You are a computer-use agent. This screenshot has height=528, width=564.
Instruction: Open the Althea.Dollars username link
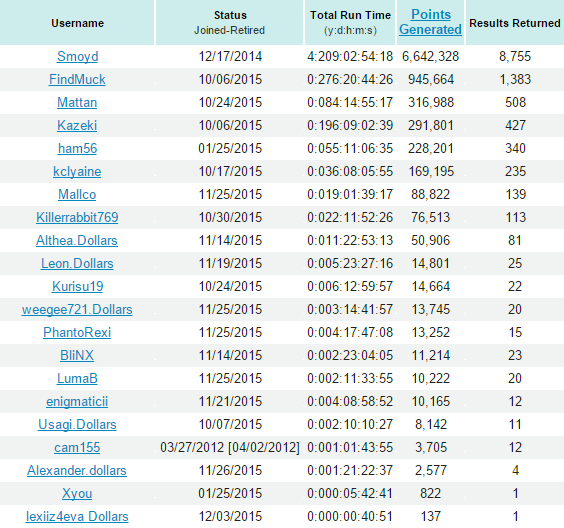(x=77, y=241)
